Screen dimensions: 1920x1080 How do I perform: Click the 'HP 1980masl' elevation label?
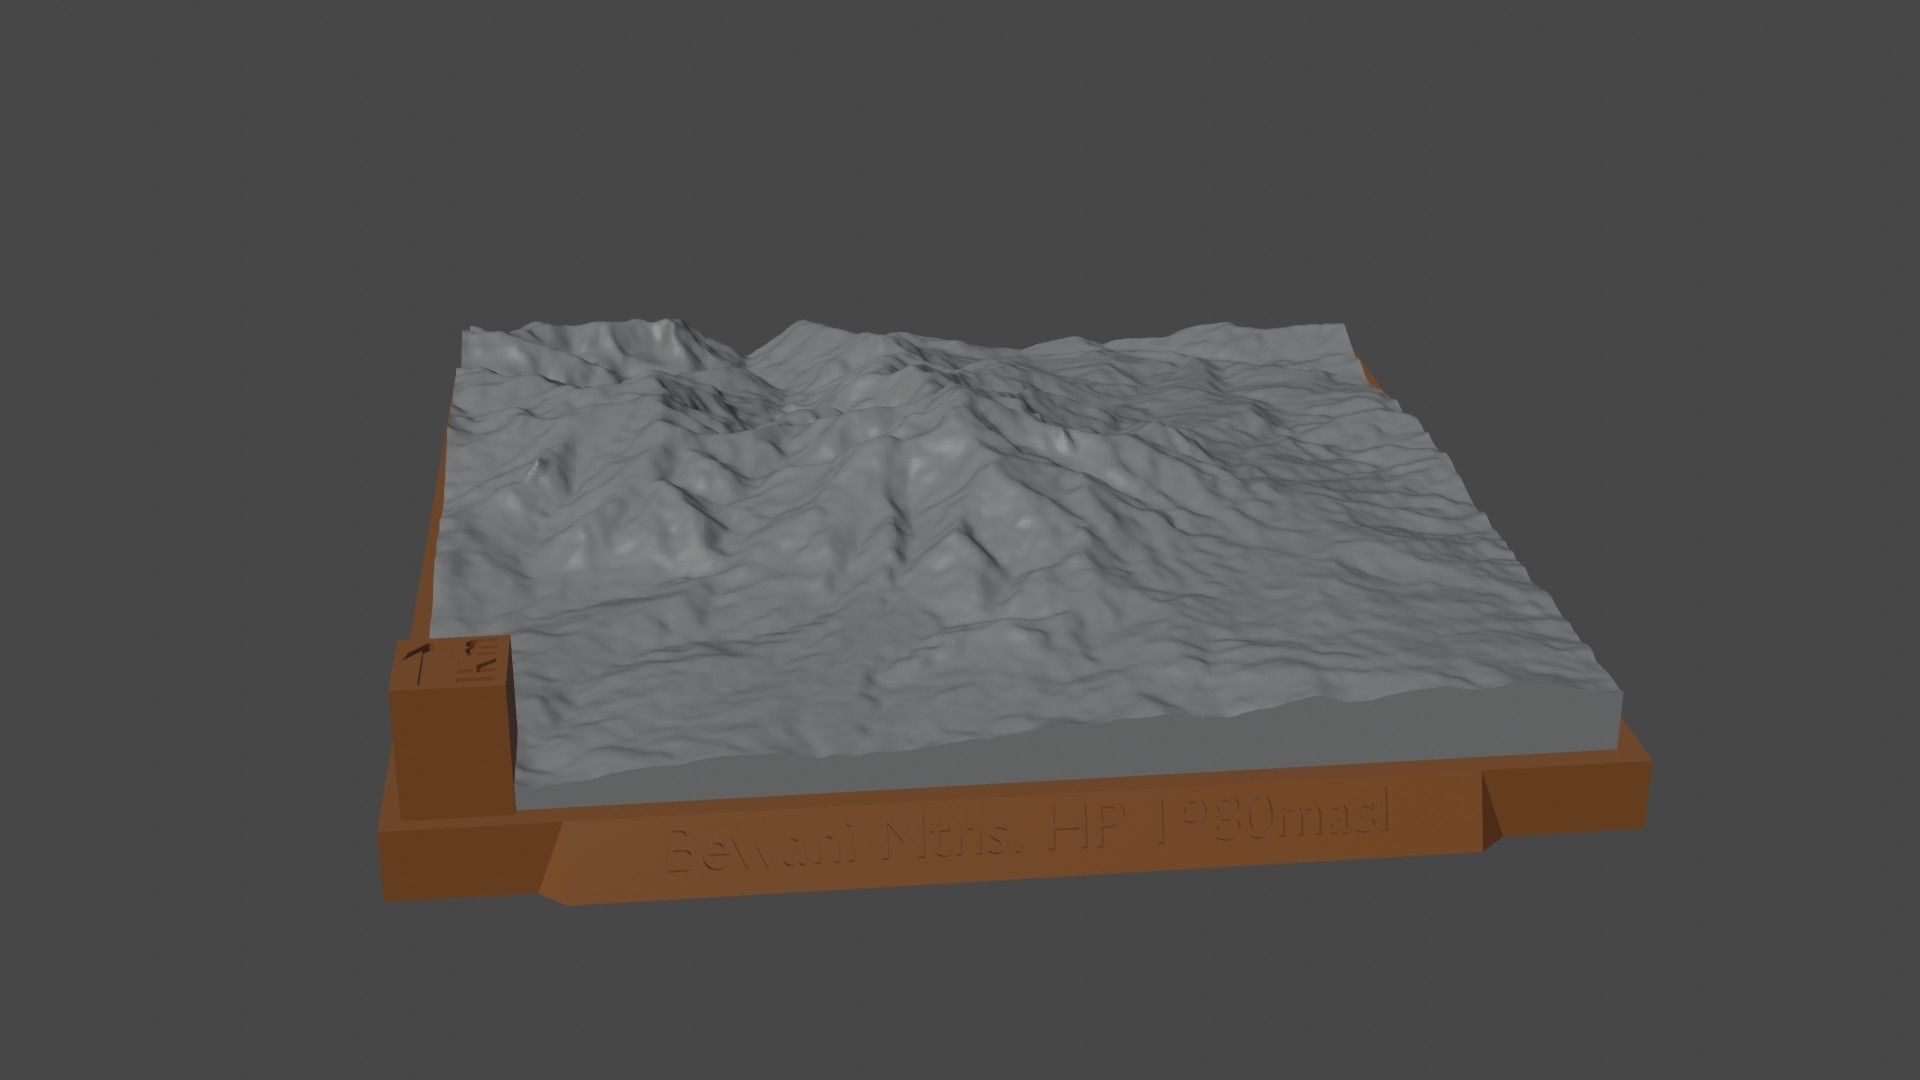pyautogui.click(x=1218, y=820)
